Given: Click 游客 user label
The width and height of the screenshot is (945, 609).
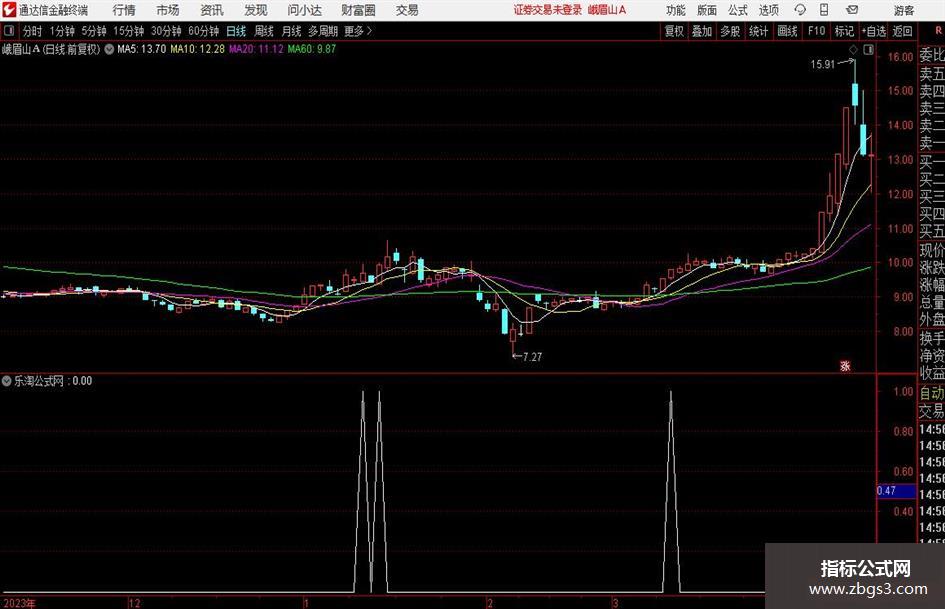Looking at the screenshot, I should (904, 10).
